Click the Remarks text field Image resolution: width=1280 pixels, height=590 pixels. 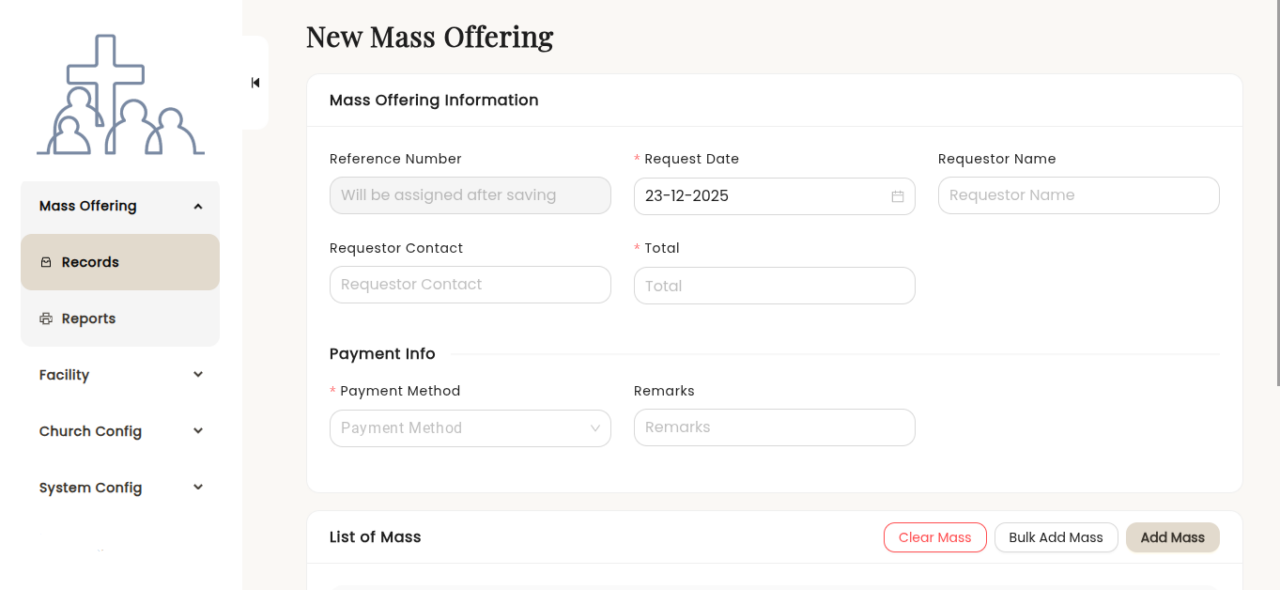(774, 427)
